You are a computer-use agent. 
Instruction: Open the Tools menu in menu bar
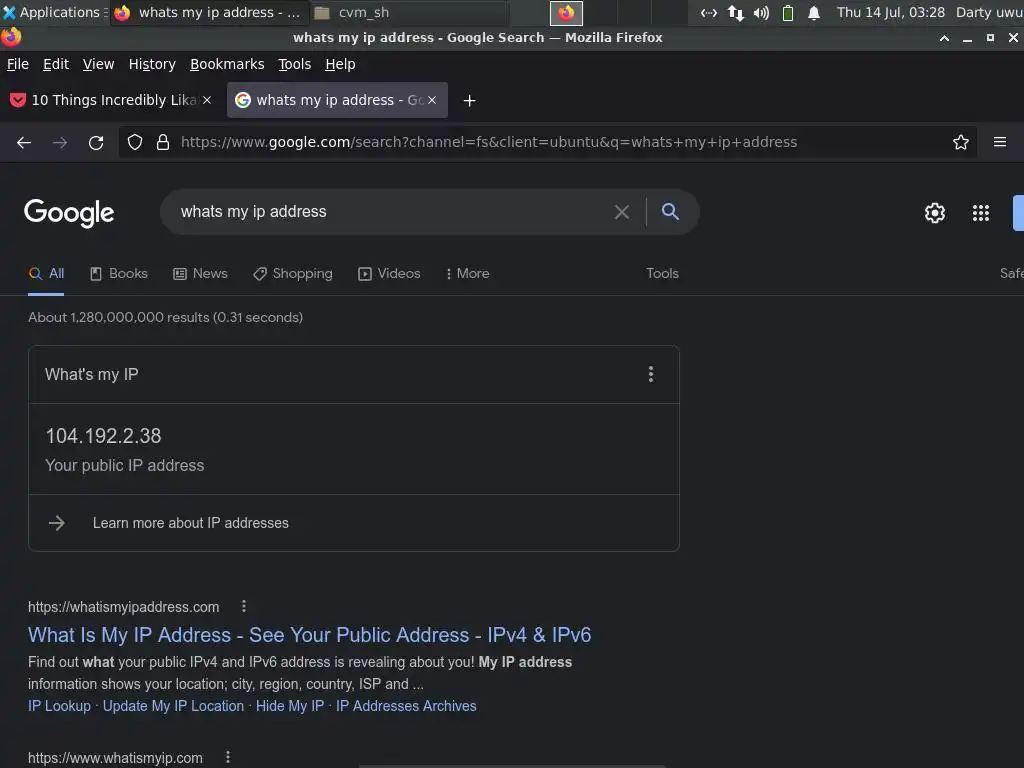point(295,64)
